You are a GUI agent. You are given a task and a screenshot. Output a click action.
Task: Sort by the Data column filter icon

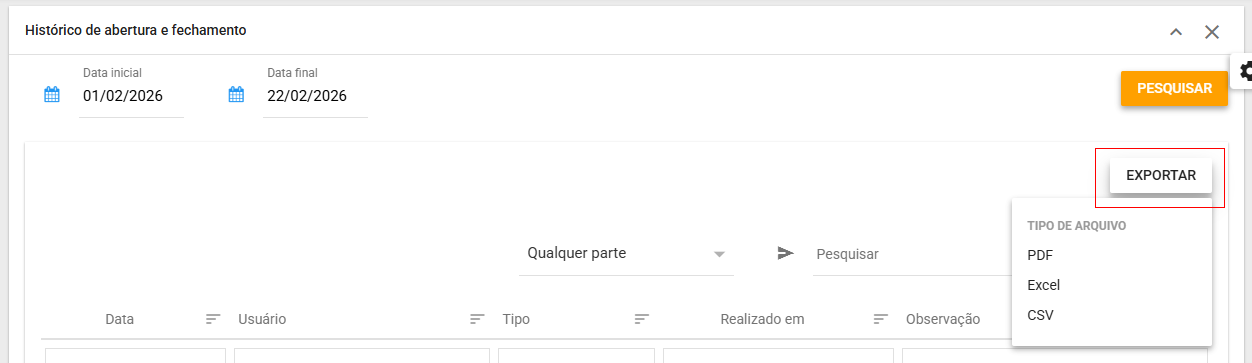(x=213, y=319)
